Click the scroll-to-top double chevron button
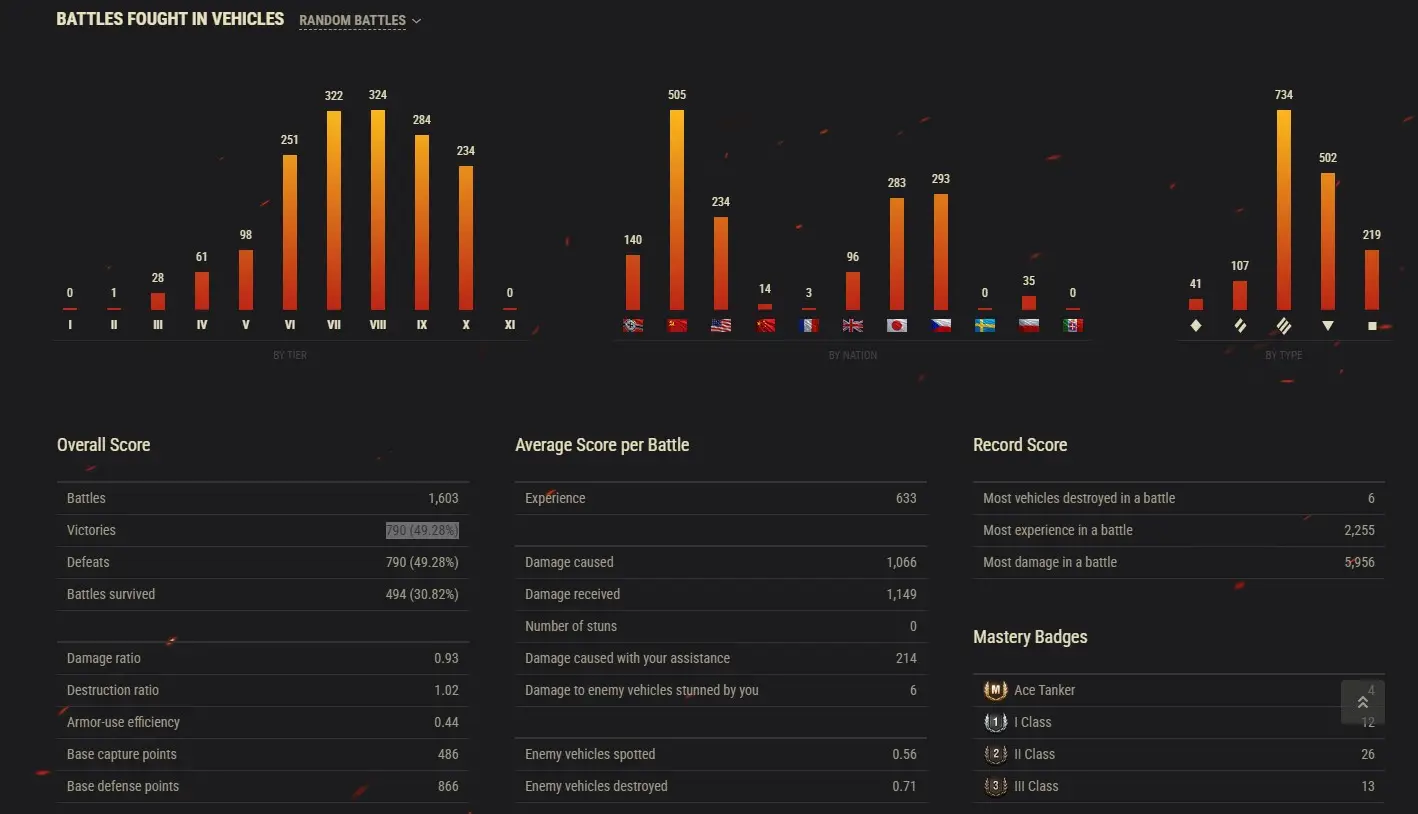The width and height of the screenshot is (1418, 814). coord(1362,702)
